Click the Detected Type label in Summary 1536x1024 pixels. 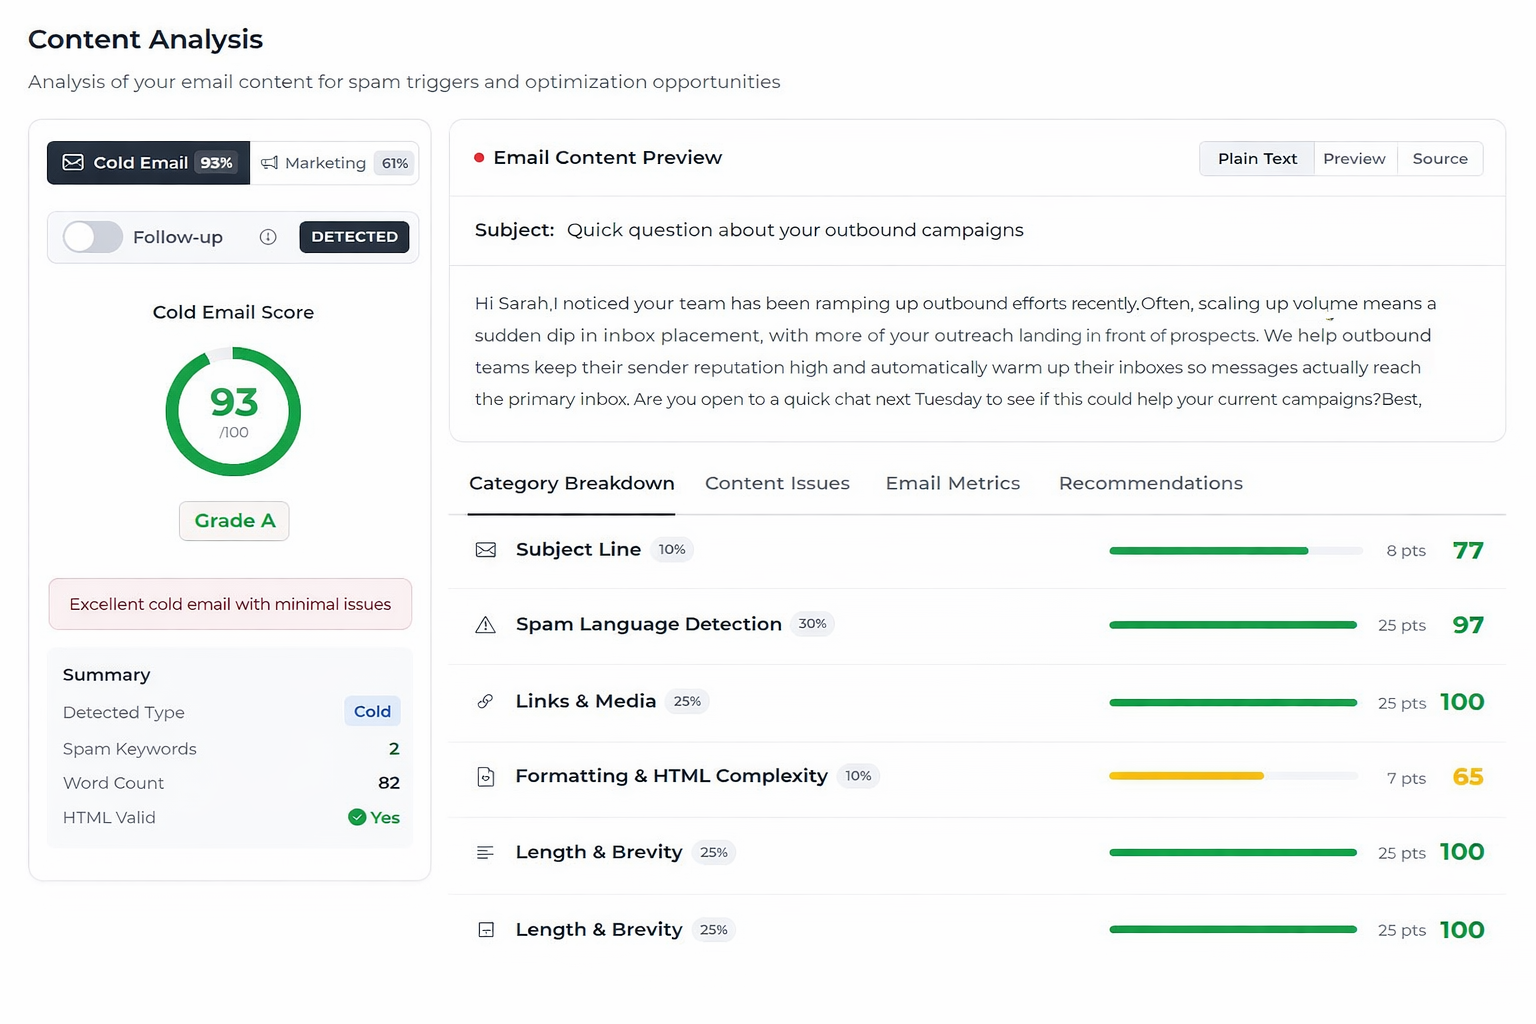[x=124, y=712]
